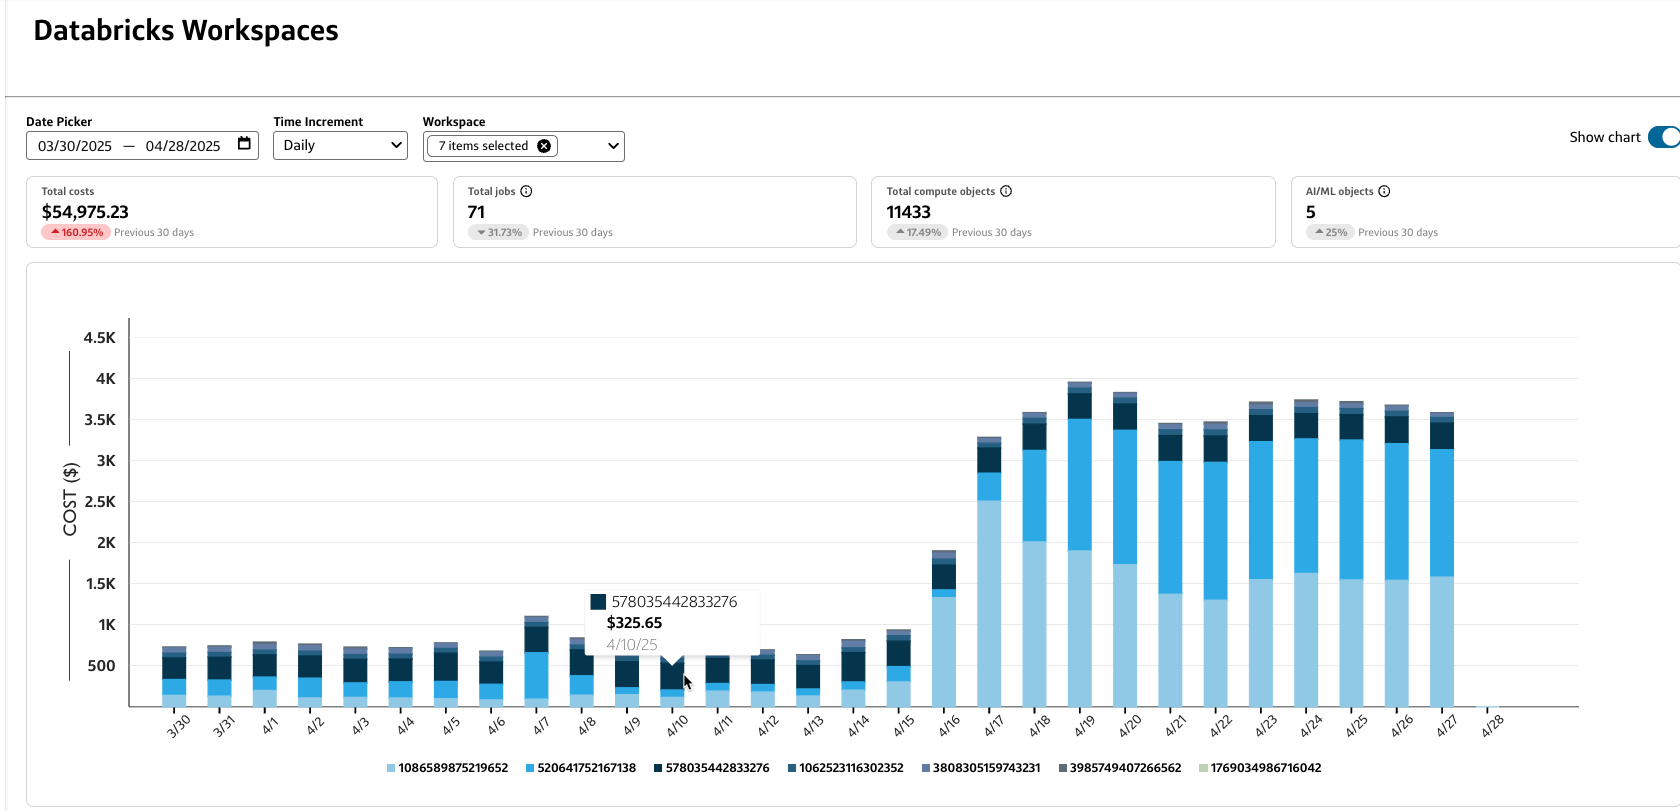Click the Total costs $54,975.23 card
The height and width of the screenshot is (811, 1680).
pos(232,212)
